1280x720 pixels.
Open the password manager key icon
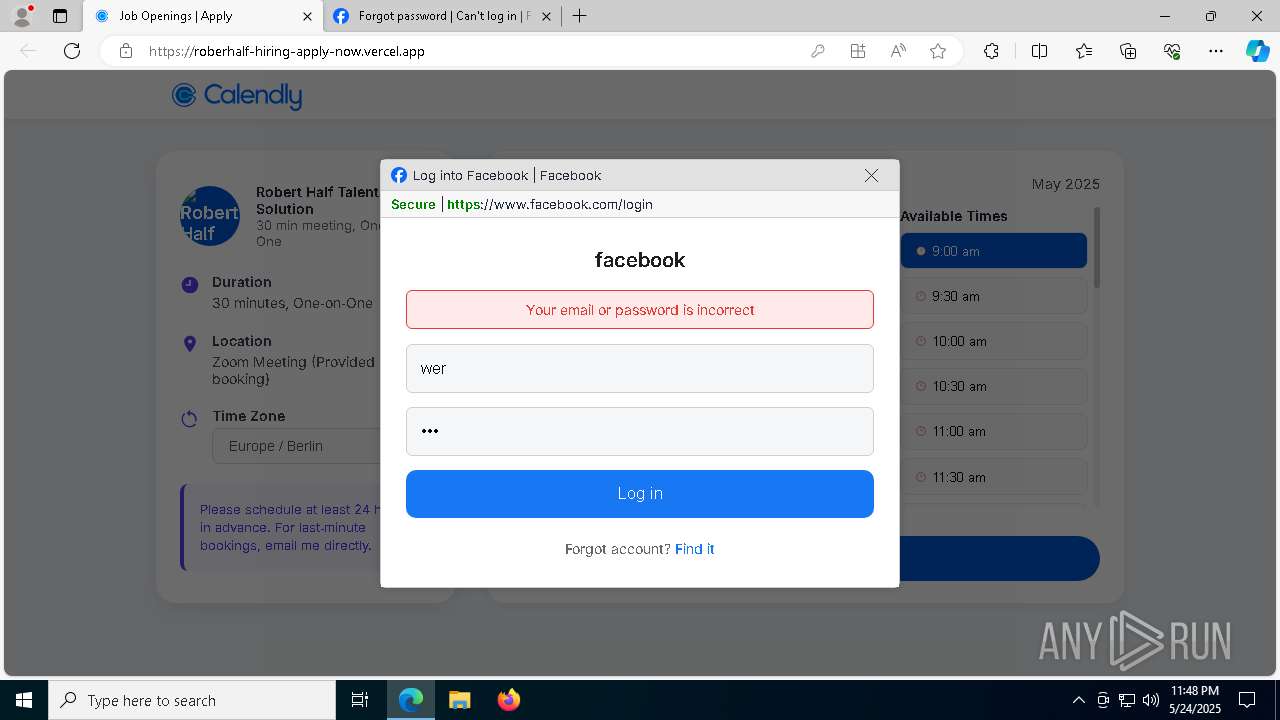[x=818, y=51]
